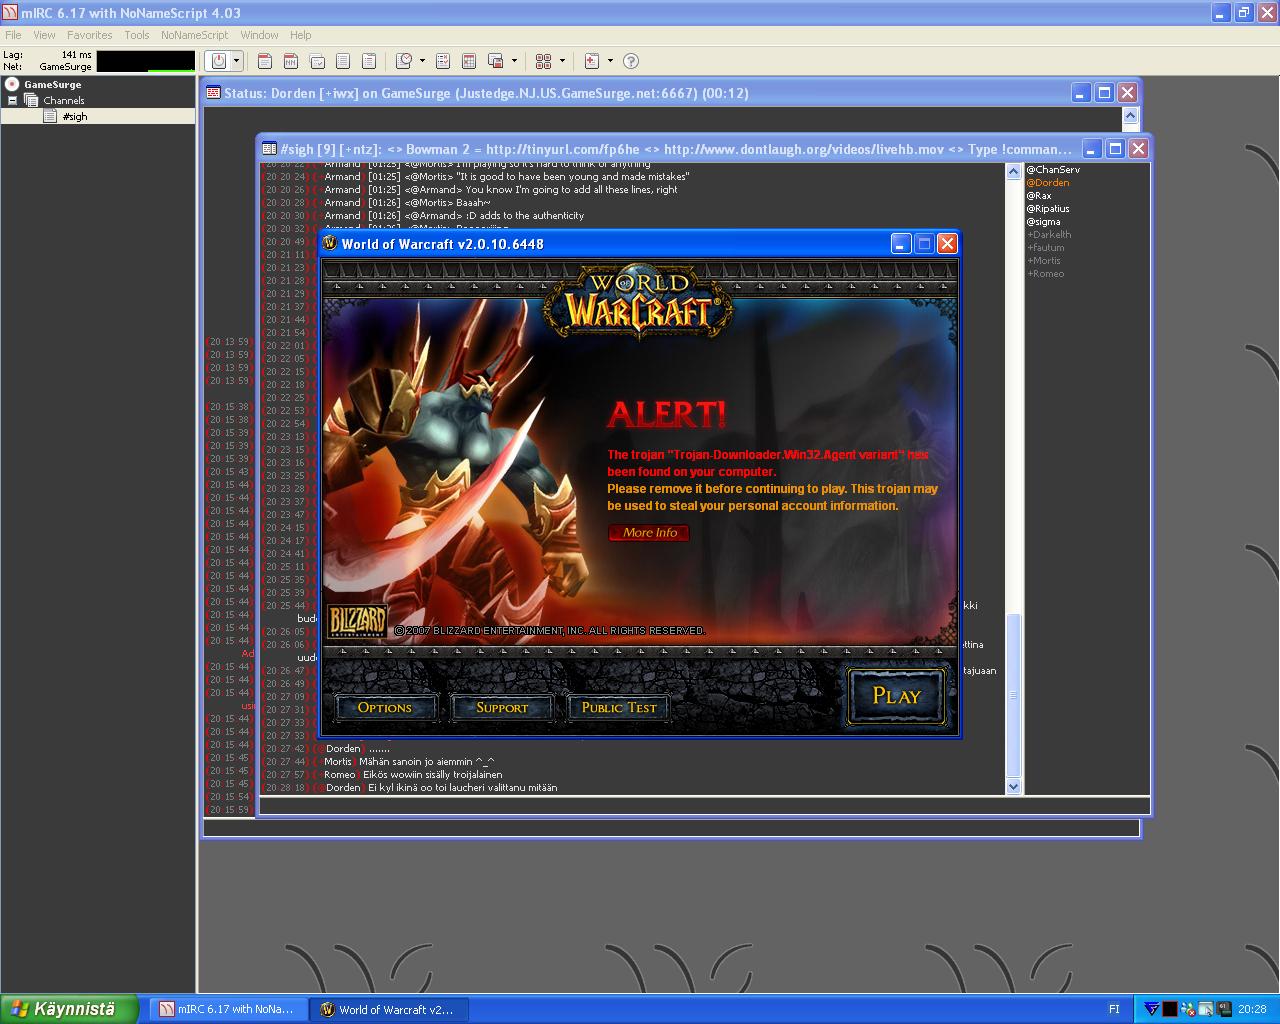Open the View menu

[45, 35]
